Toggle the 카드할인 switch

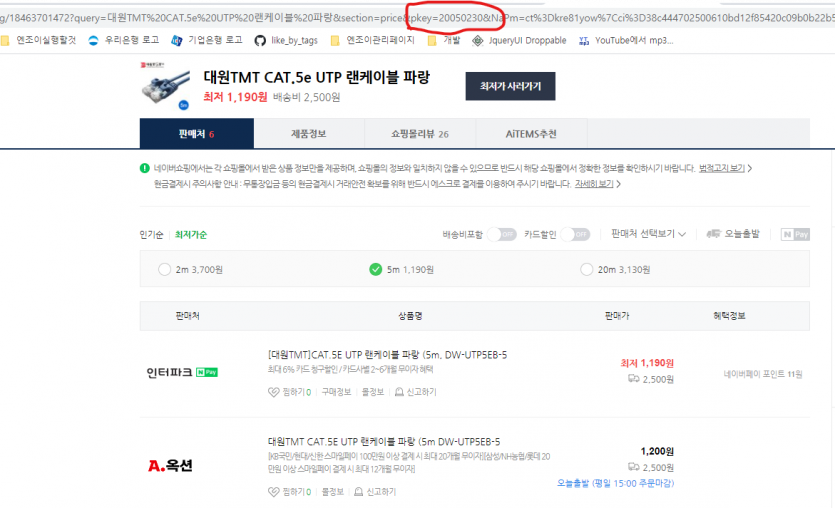pyautogui.click(x=574, y=234)
